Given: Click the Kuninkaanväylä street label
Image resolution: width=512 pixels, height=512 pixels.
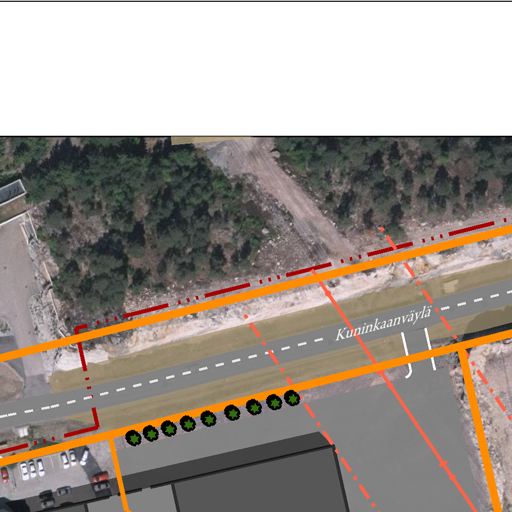Looking at the screenshot, I should point(383,323).
